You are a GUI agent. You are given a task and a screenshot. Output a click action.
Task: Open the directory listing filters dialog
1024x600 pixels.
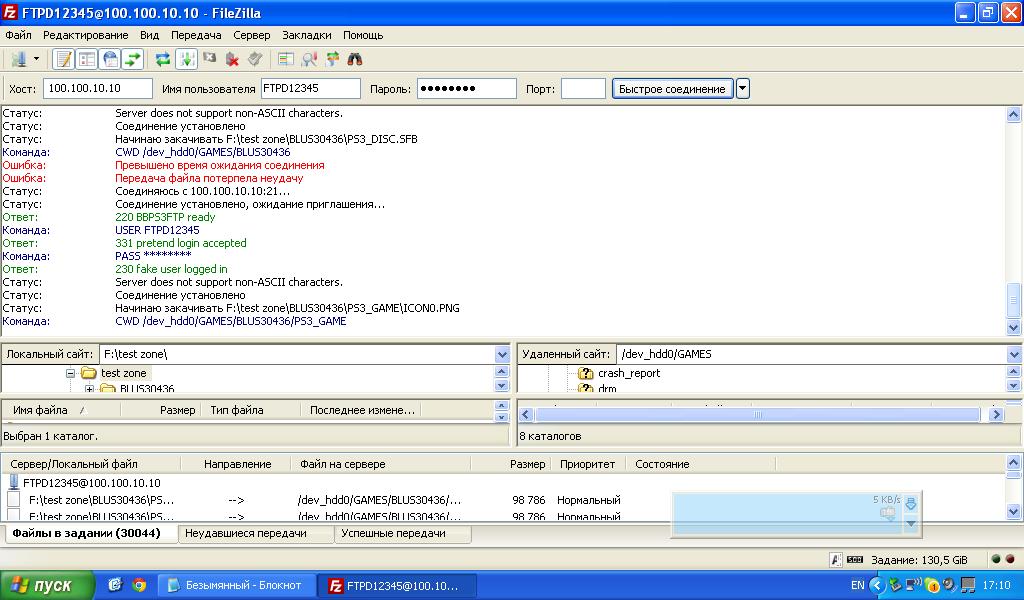tap(285, 59)
